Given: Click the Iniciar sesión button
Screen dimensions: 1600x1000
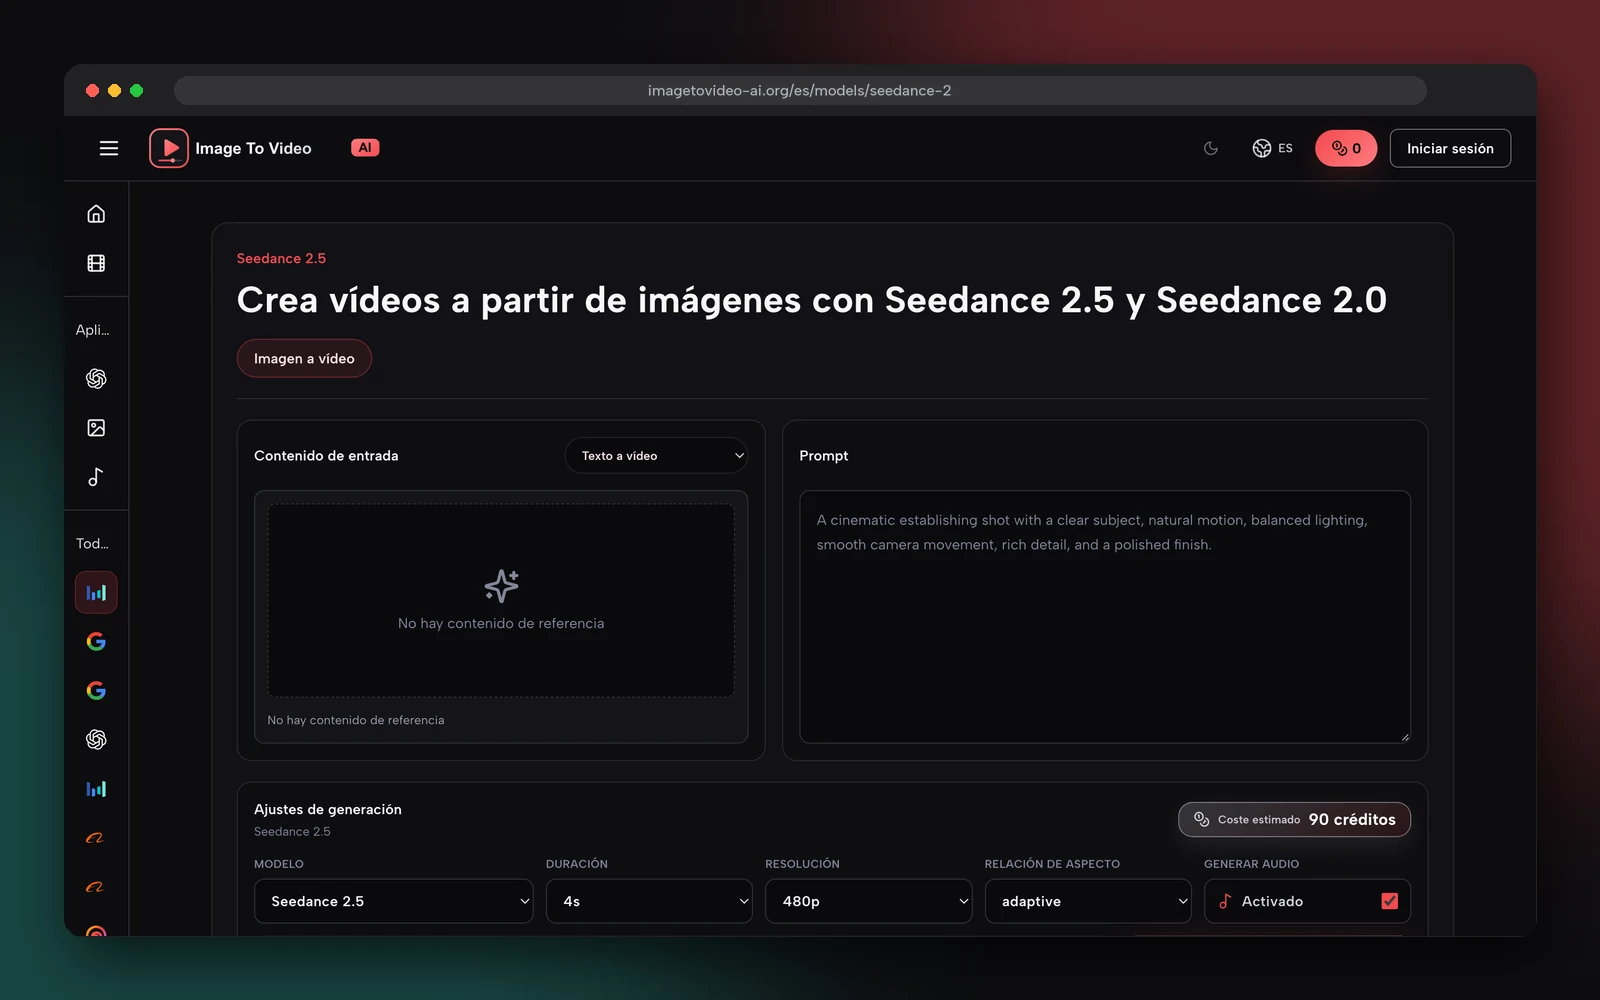Looking at the screenshot, I should coord(1450,148).
